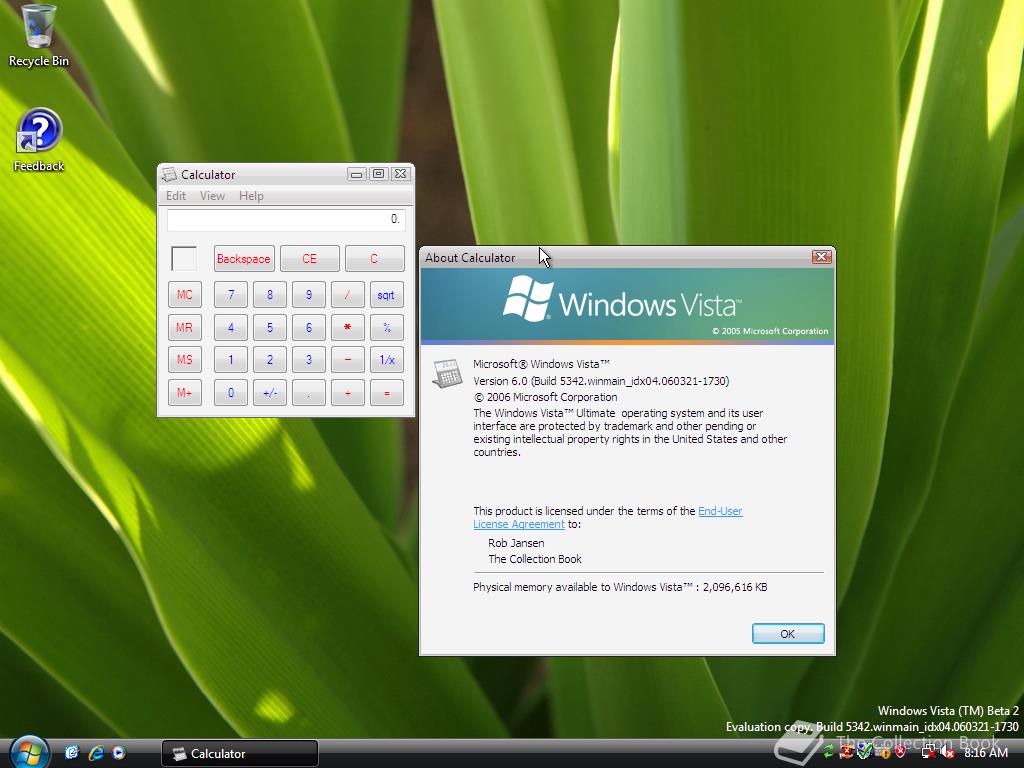Click the multiplication (*) key
1024x768 pixels.
click(347, 327)
